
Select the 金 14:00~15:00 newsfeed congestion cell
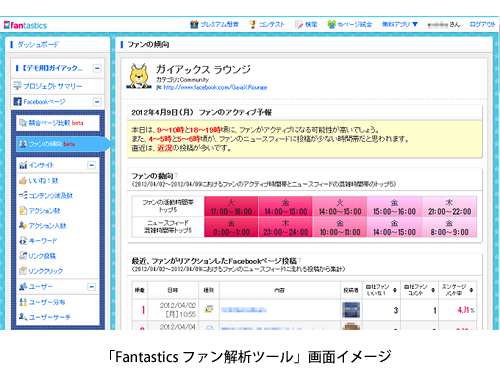tap(394, 227)
